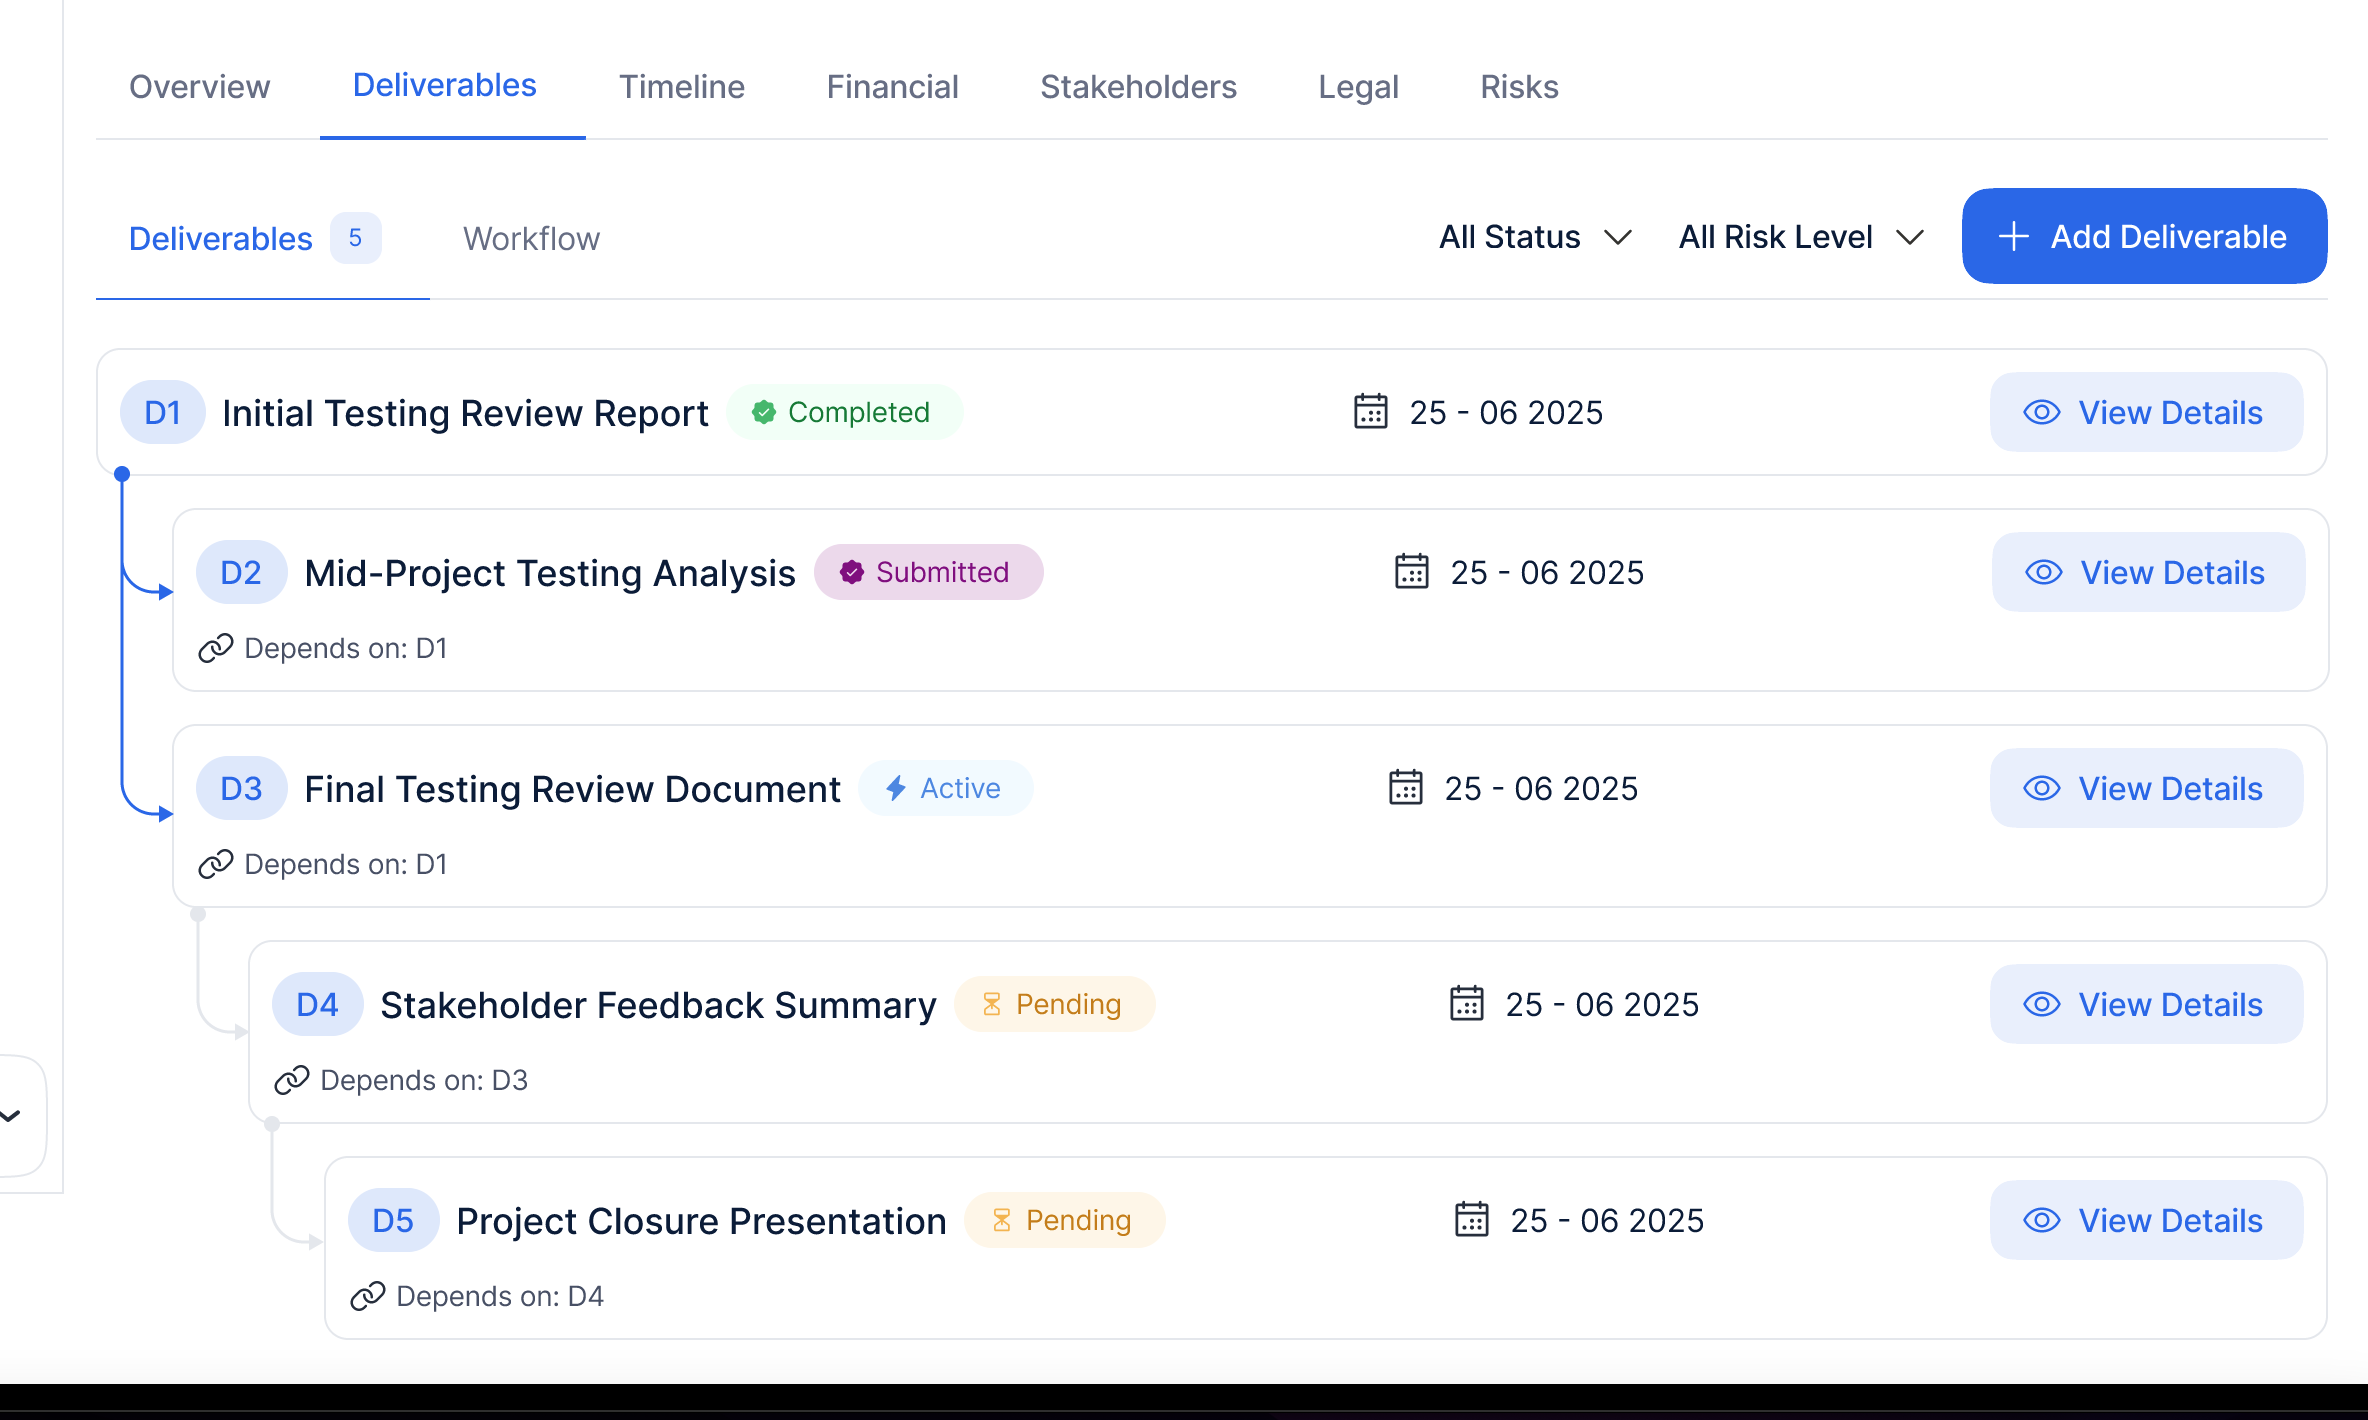The height and width of the screenshot is (1420, 2368).
Task: Click the Pending badge on Project Closure Presentation
Action: 1065,1220
